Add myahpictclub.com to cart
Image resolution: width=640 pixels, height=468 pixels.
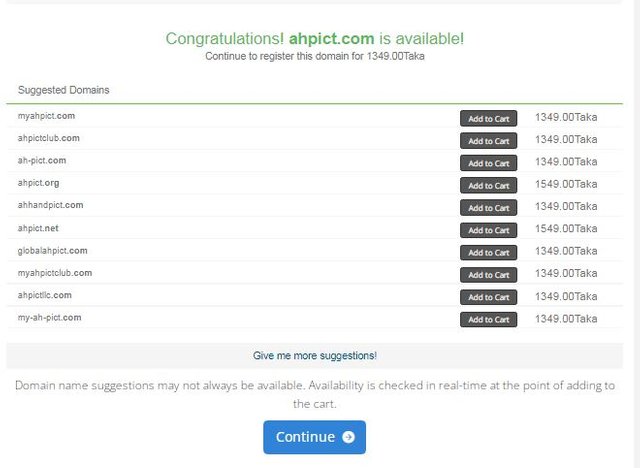tap(489, 275)
